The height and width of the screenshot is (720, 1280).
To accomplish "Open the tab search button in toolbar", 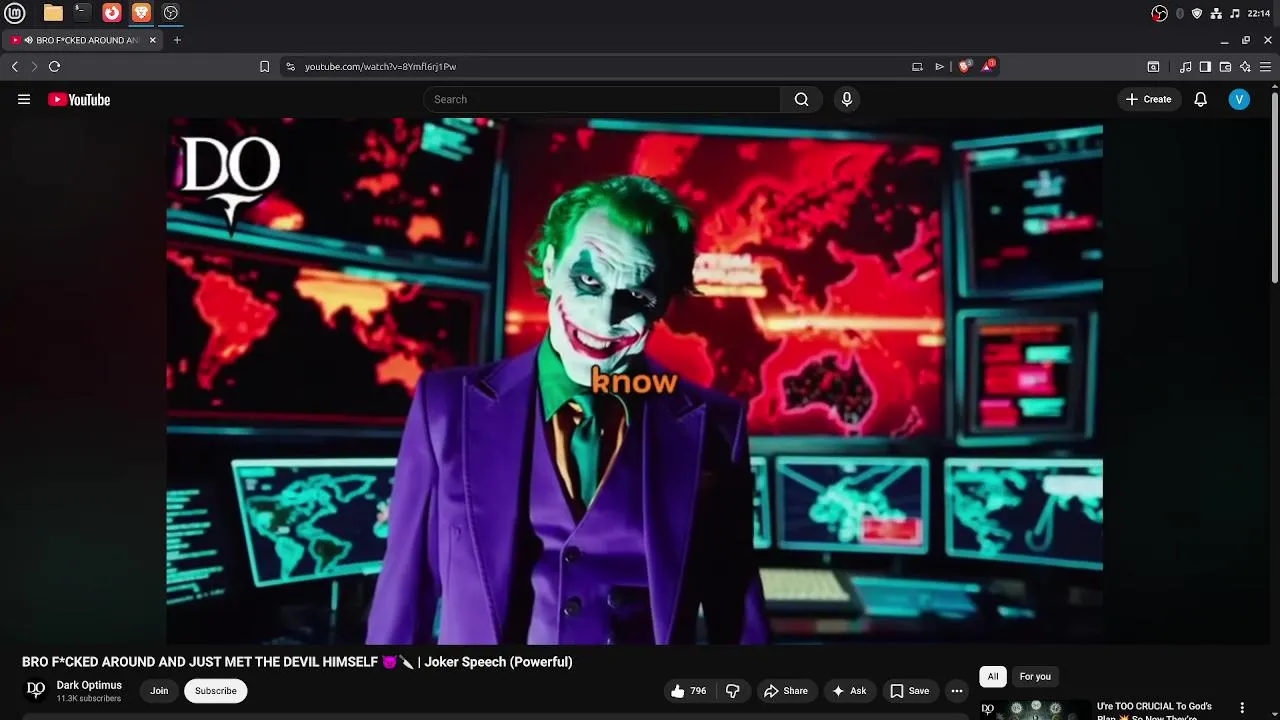I will tap(1153, 67).
